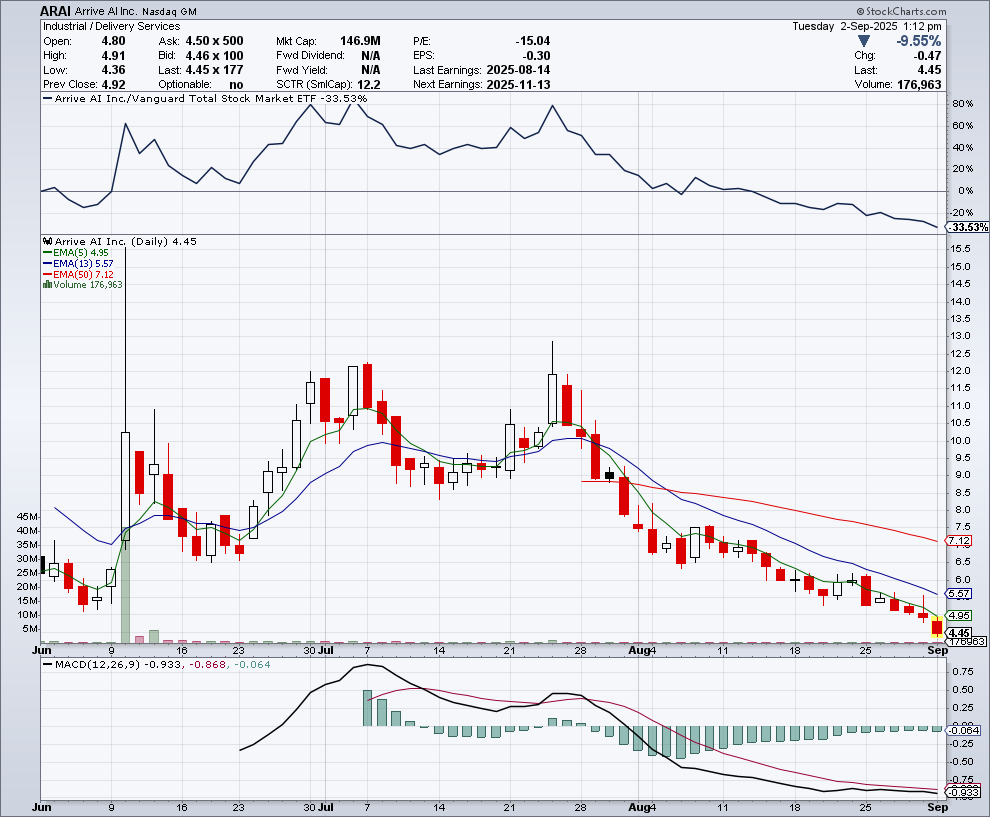Image resolution: width=990 pixels, height=817 pixels.
Task: Click the down arrow beside -9.55%
Action: point(864,41)
